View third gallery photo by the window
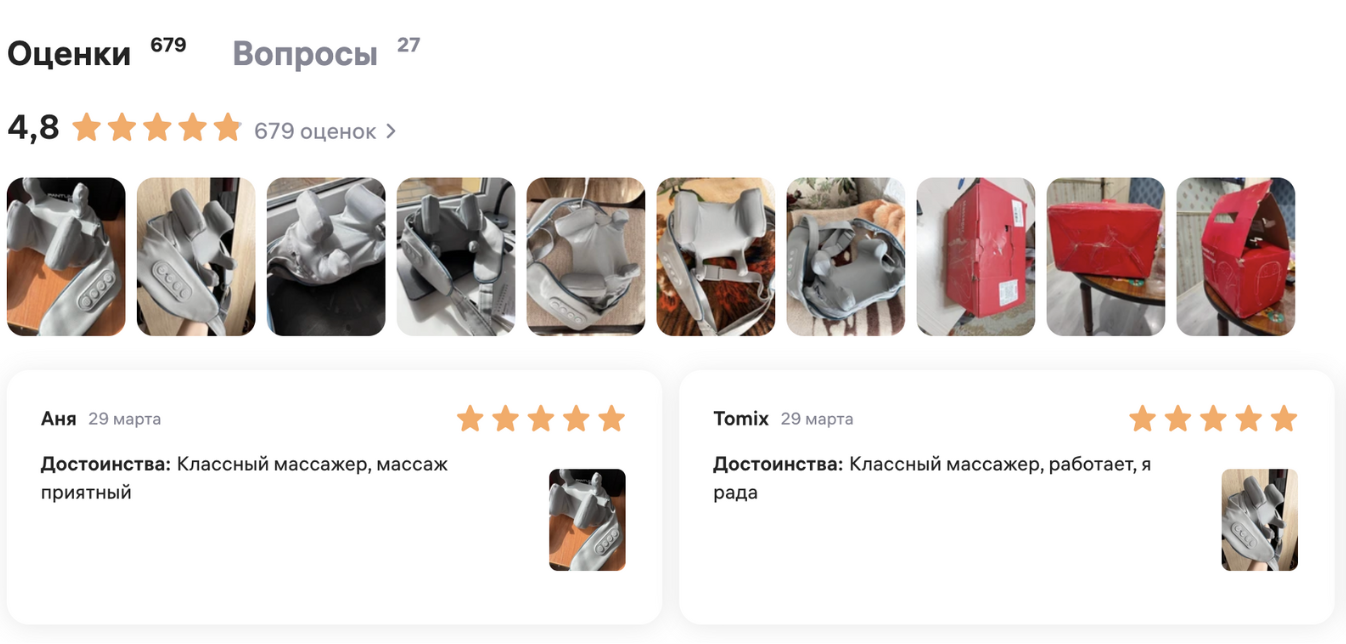The width and height of the screenshot is (1346, 644). [326, 257]
